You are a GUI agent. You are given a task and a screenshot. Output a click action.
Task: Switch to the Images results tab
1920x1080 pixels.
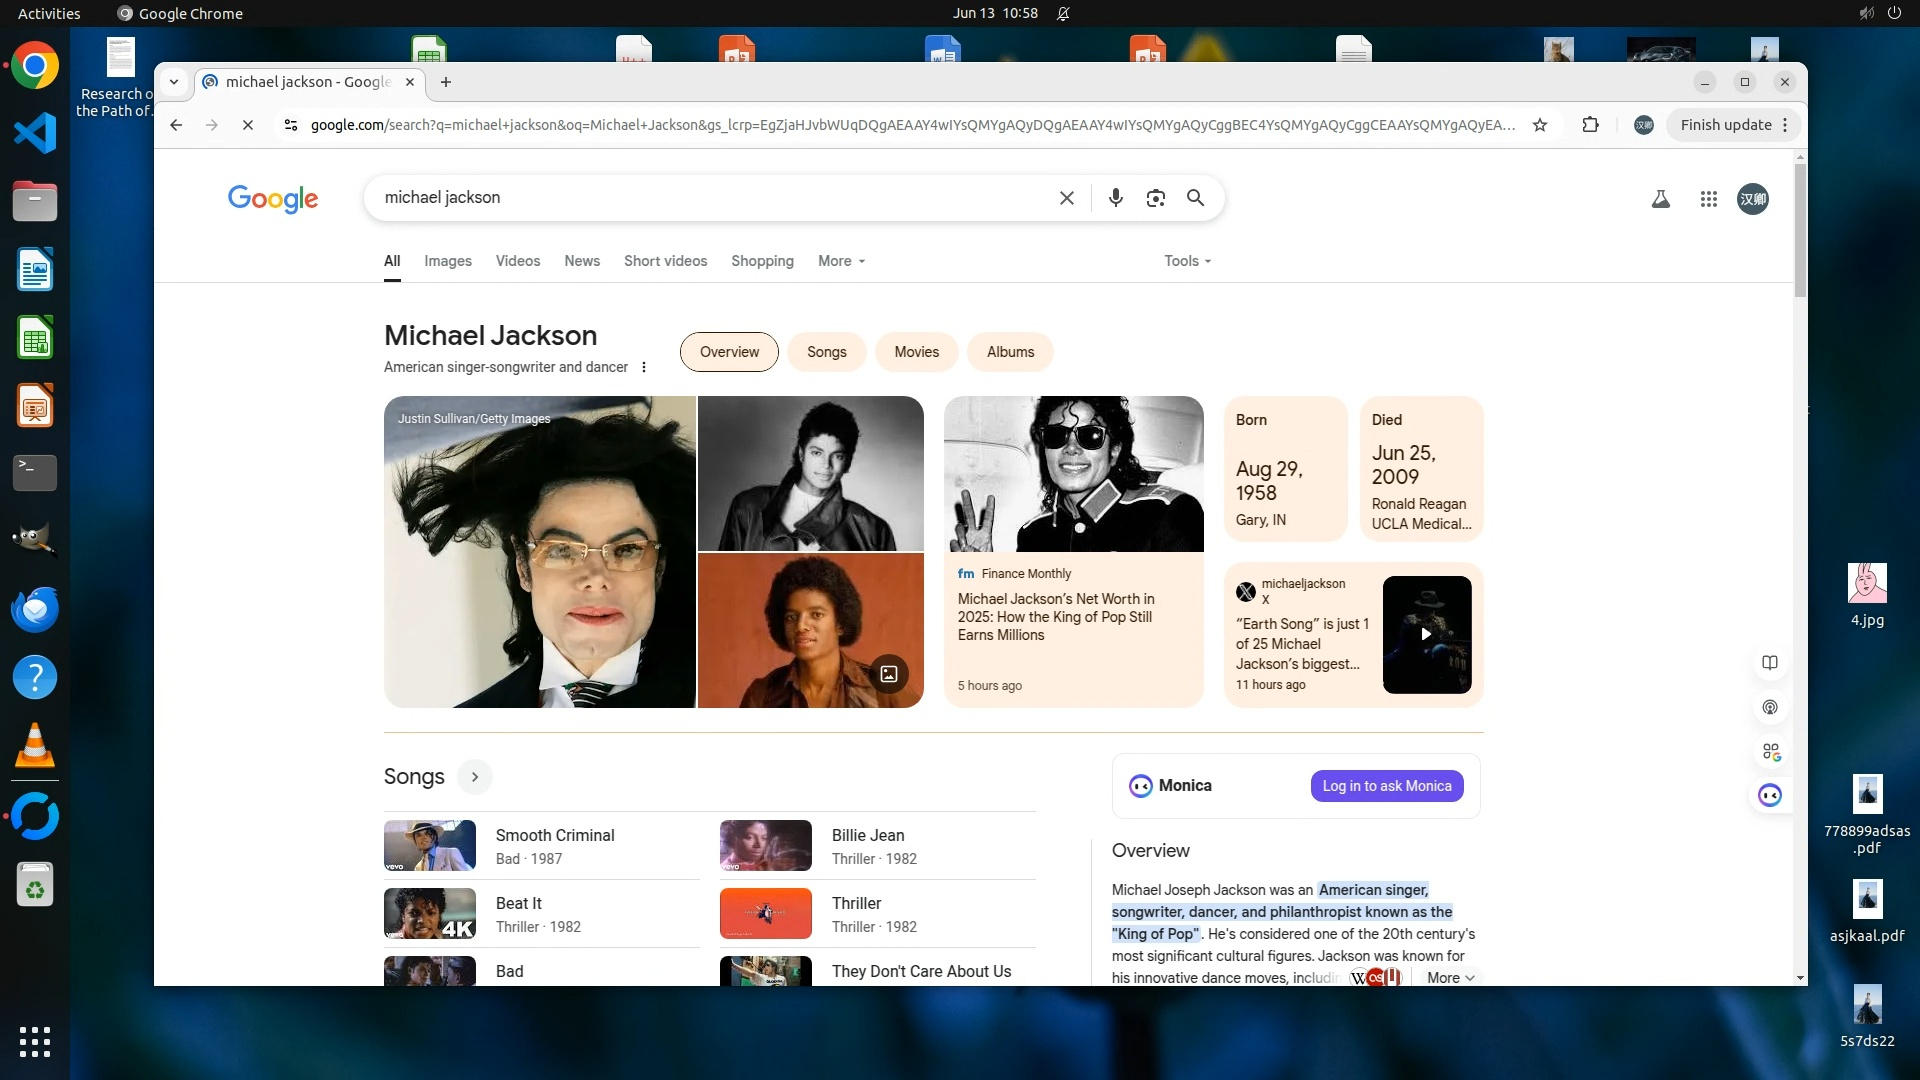[447, 261]
